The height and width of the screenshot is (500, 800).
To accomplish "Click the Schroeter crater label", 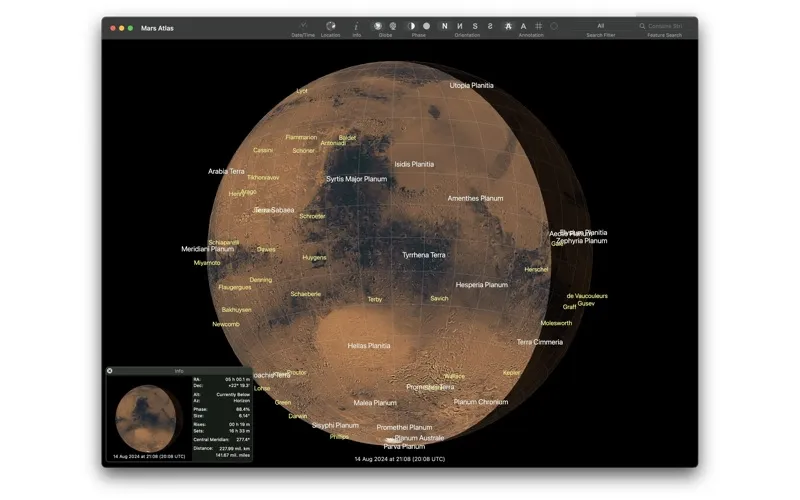I will click(312, 216).
